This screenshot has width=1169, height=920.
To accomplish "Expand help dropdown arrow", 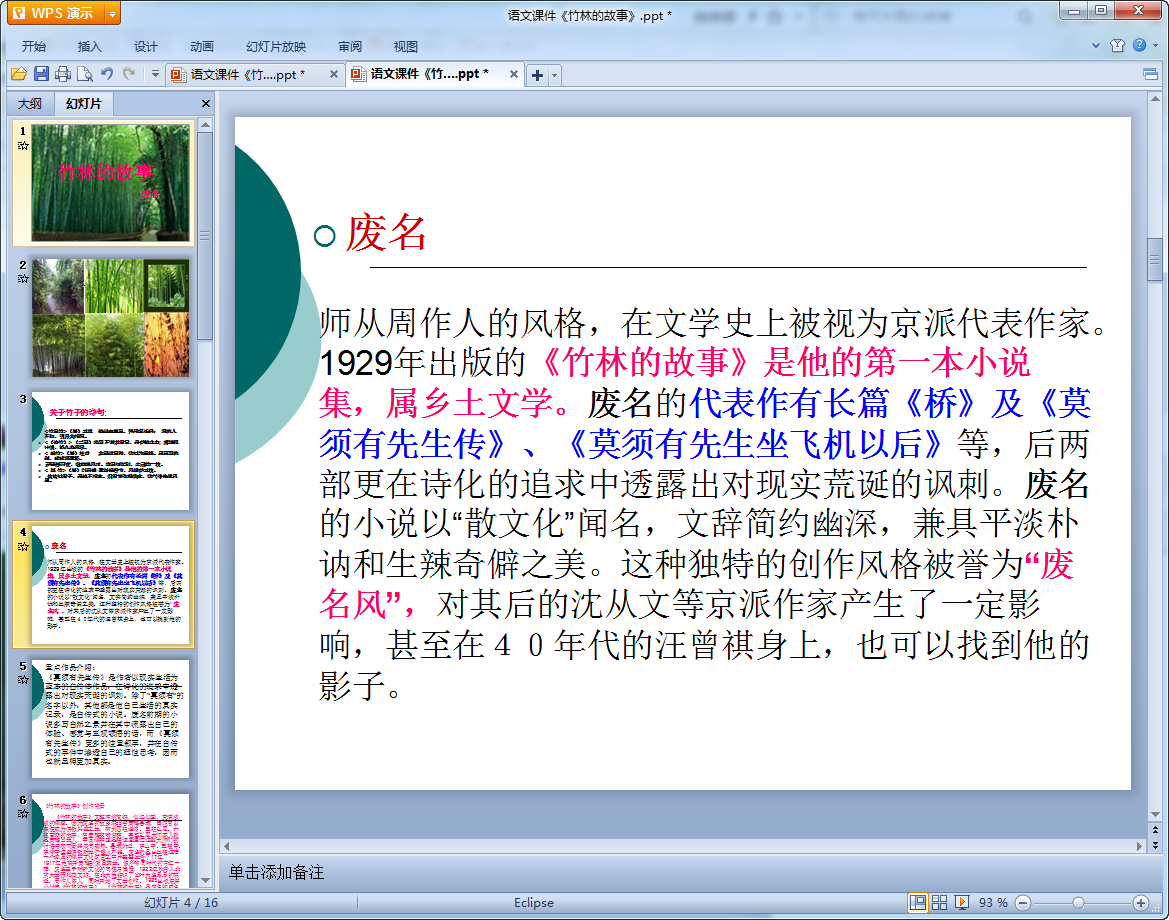I will pos(1156,45).
